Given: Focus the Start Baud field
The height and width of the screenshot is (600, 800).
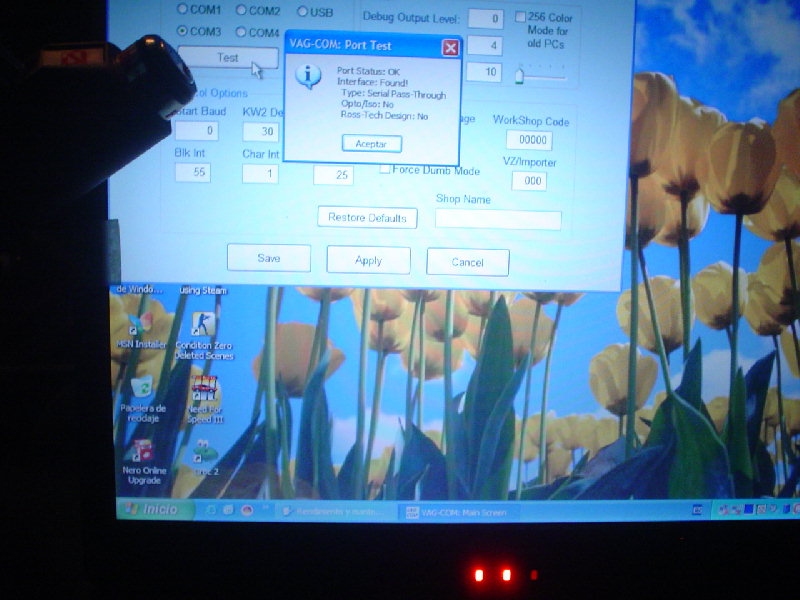Looking at the screenshot, I should (197, 131).
